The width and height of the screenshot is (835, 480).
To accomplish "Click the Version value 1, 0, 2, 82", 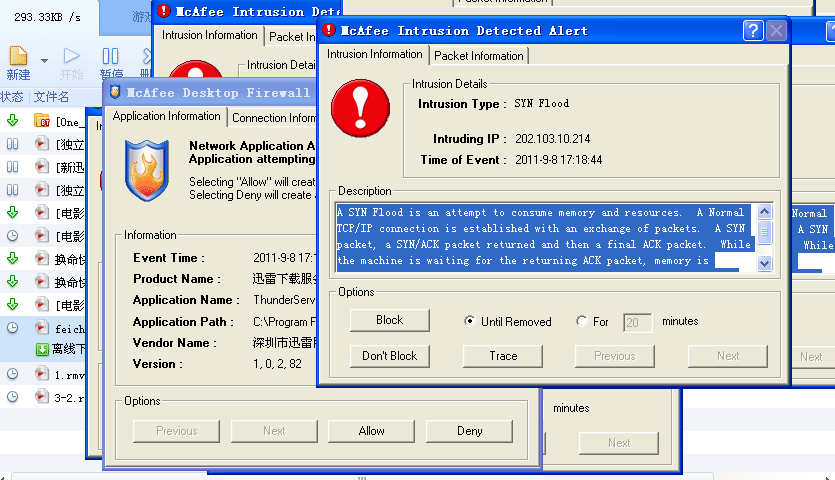I will (277, 364).
